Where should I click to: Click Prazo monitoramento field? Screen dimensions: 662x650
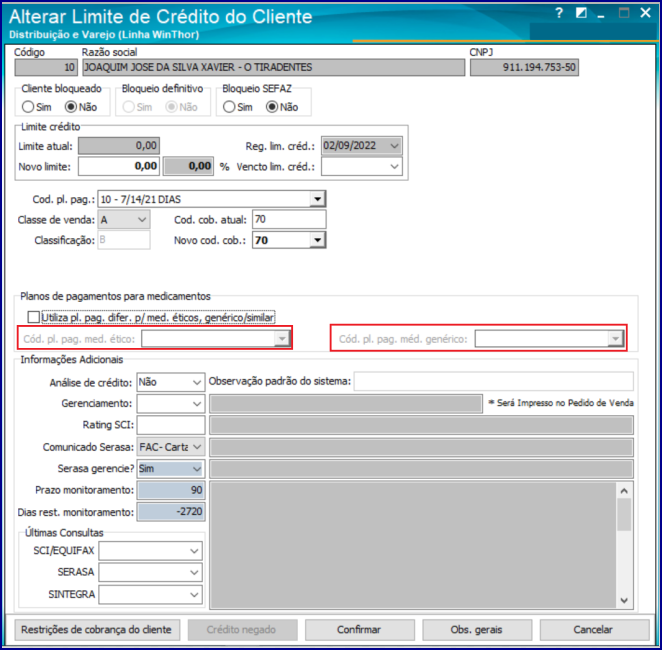(x=171, y=490)
